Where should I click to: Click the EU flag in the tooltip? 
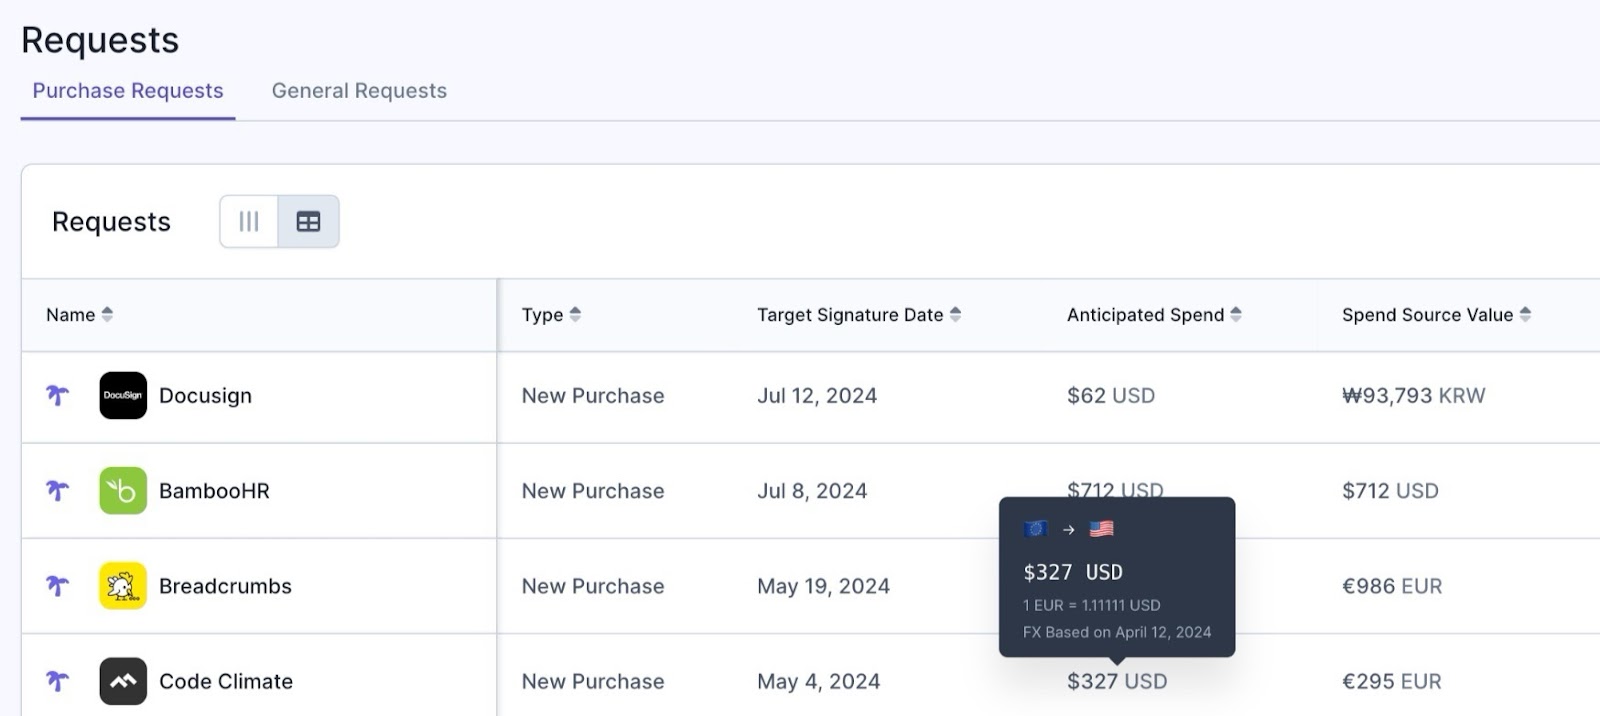tap(1035, 528)
